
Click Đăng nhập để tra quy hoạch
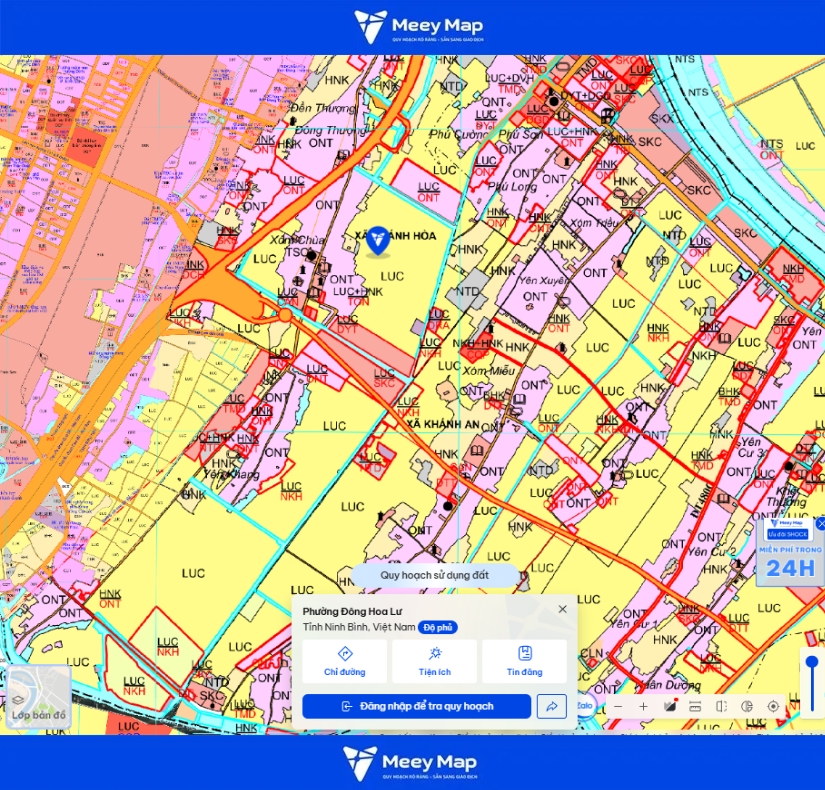pyautogui.click(x=417, y=706)
